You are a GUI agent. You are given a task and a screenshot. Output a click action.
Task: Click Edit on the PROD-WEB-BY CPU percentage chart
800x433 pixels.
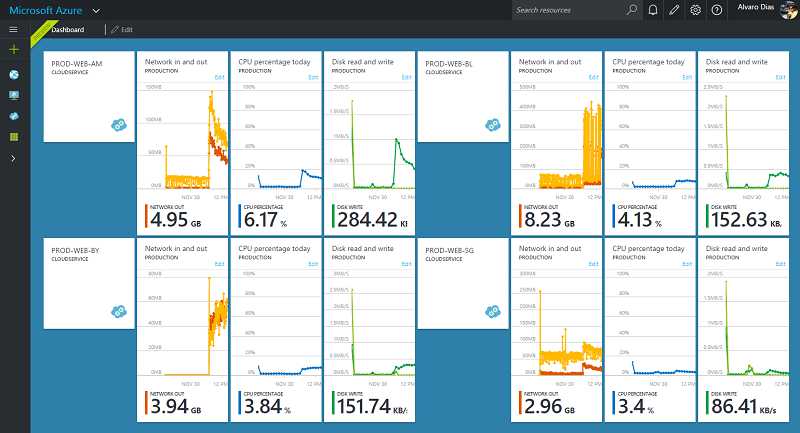pos(313,264)
